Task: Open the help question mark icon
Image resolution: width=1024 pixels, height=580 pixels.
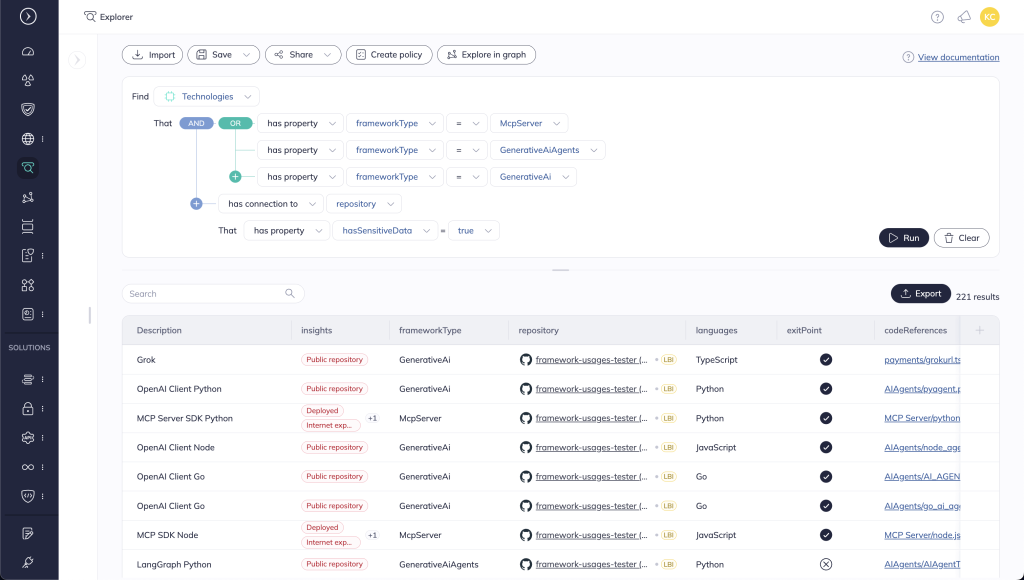Action: (x=937, y=17)
